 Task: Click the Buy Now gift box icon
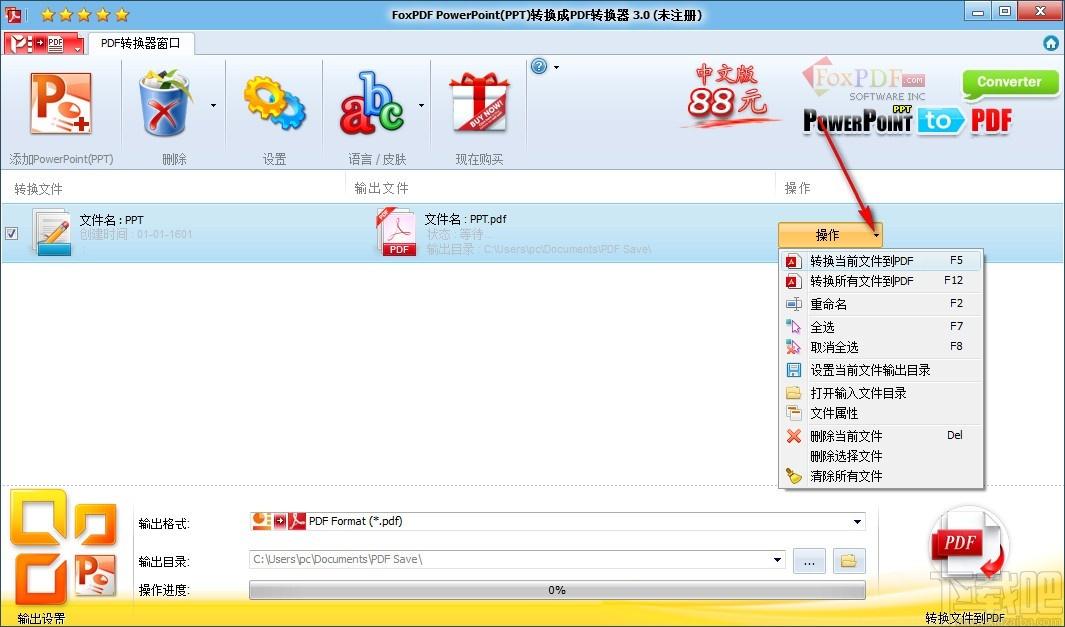tap(479, 103)
